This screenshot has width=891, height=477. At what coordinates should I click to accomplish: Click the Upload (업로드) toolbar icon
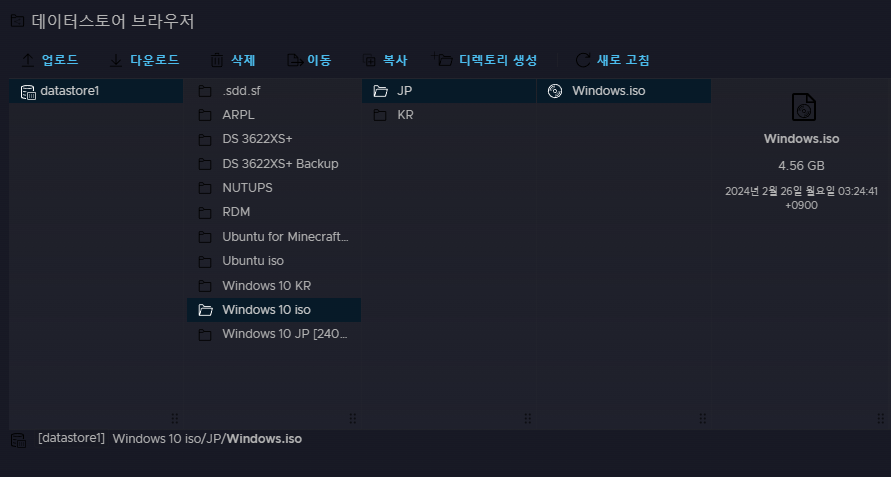pos(28,61)
